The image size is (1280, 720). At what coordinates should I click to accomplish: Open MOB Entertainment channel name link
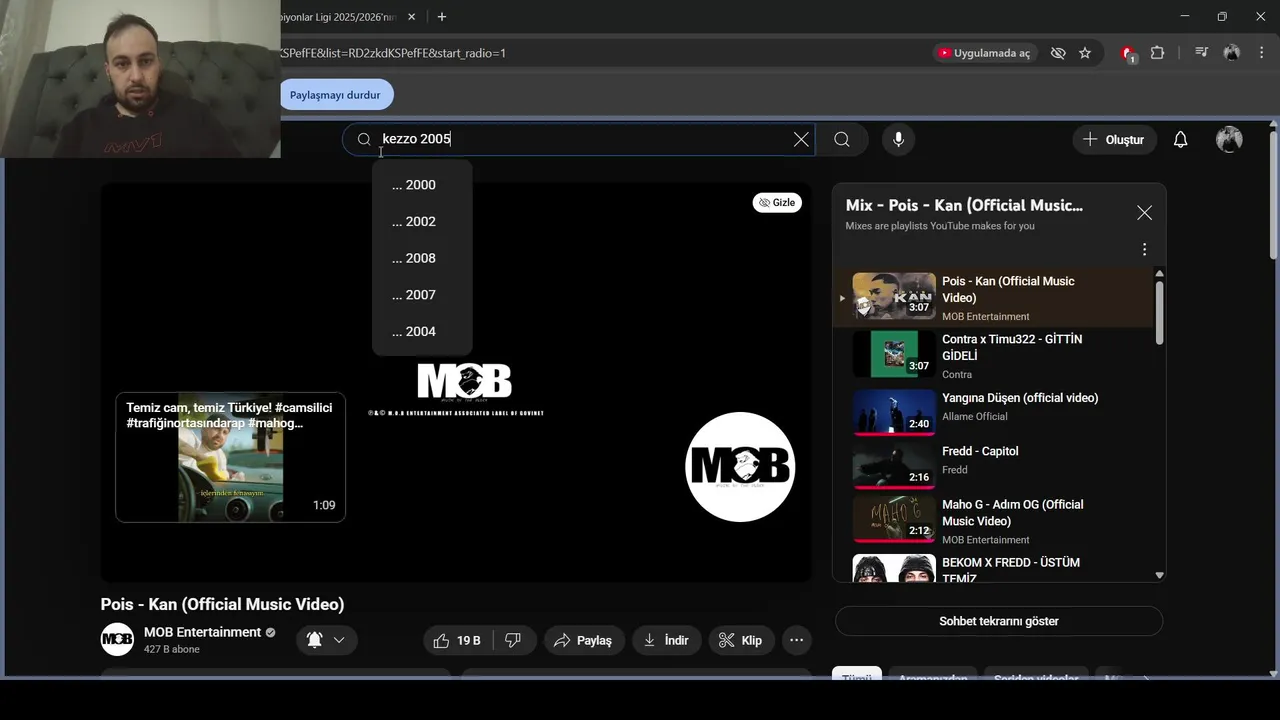pyautogui.click(x=202, y=632)
